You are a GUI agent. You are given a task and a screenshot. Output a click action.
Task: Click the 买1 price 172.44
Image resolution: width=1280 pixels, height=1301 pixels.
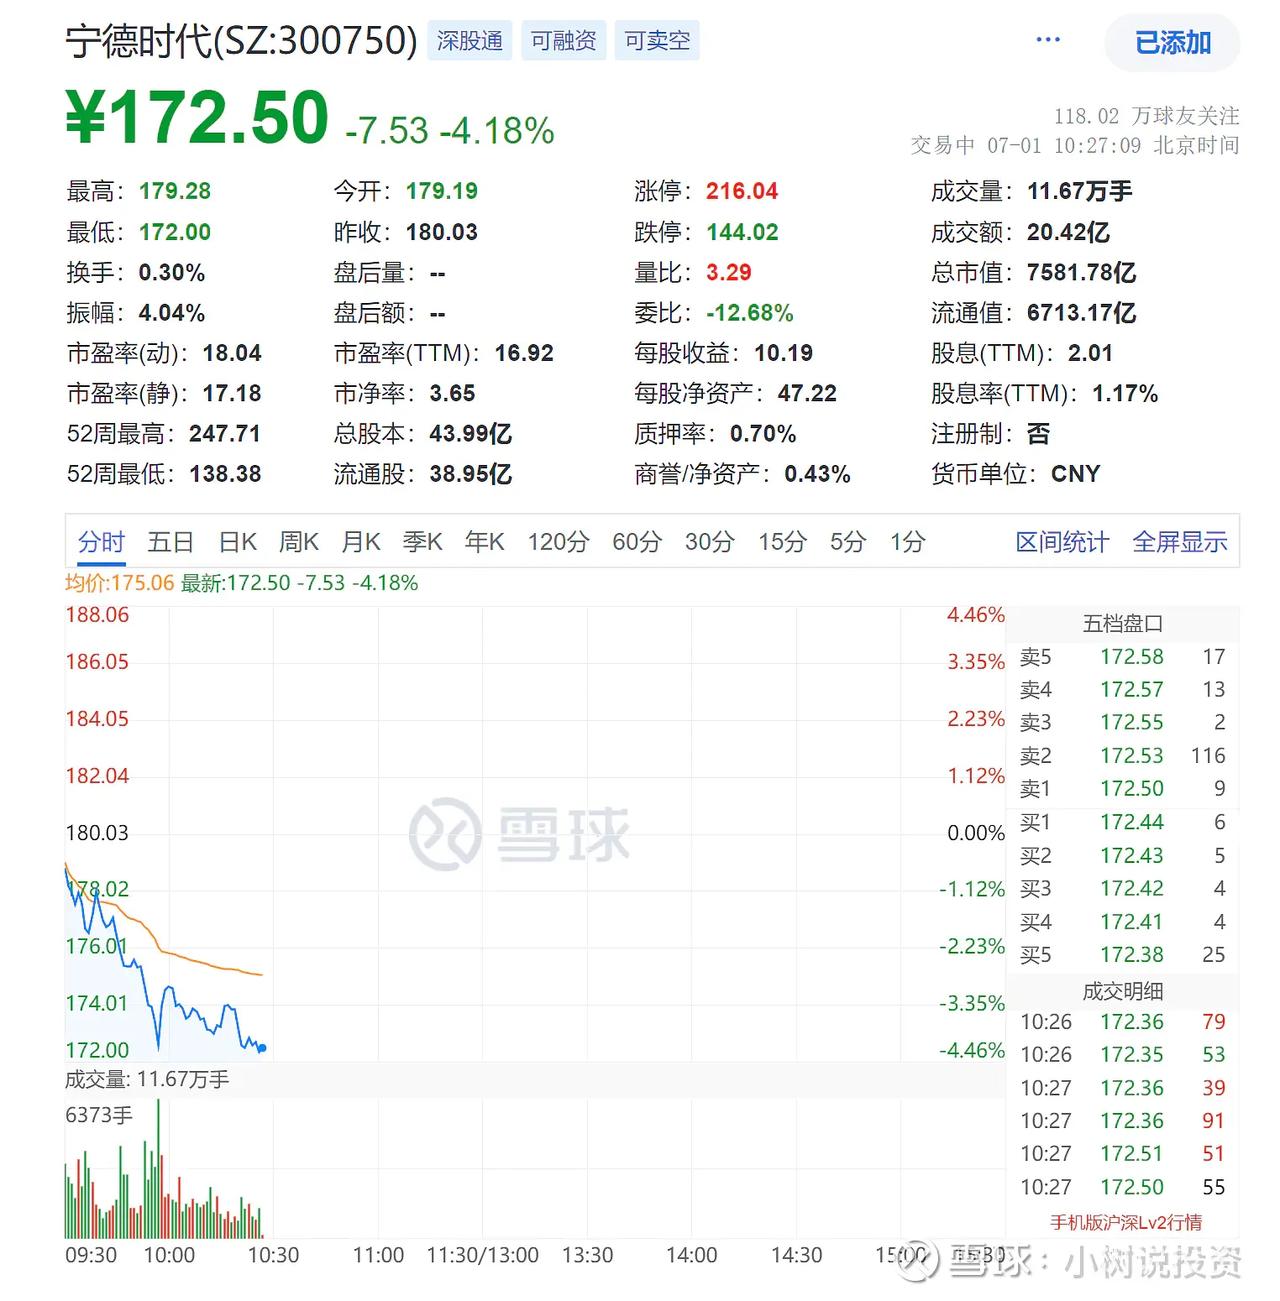tap(1132, 822)
